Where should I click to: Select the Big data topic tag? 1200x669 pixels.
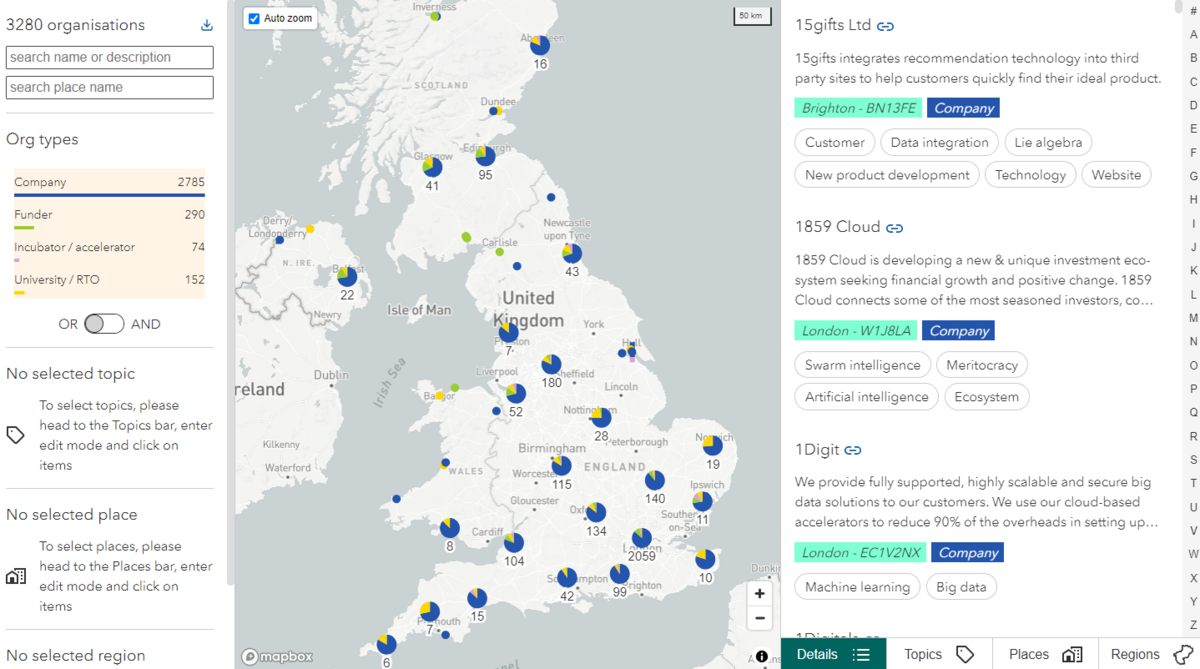[961, 587]
